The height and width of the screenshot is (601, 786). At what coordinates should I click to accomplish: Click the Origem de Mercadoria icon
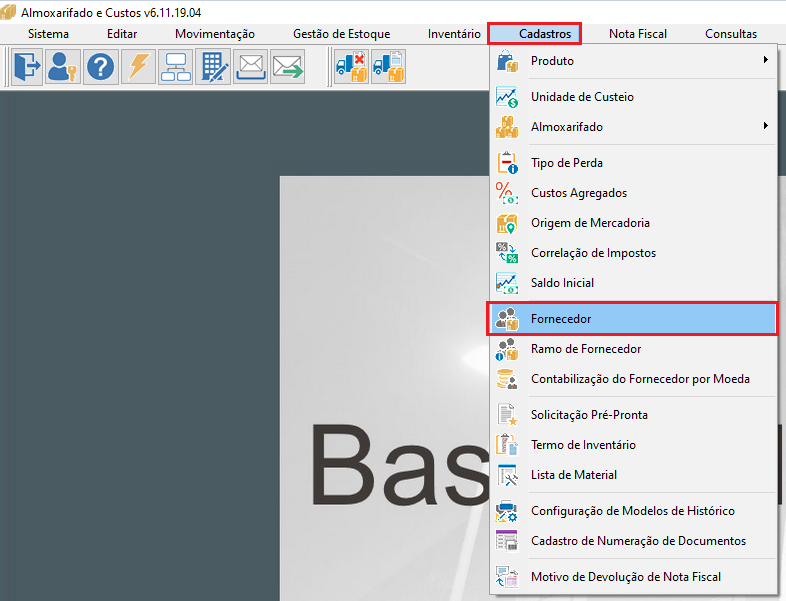tap(507, 223)
